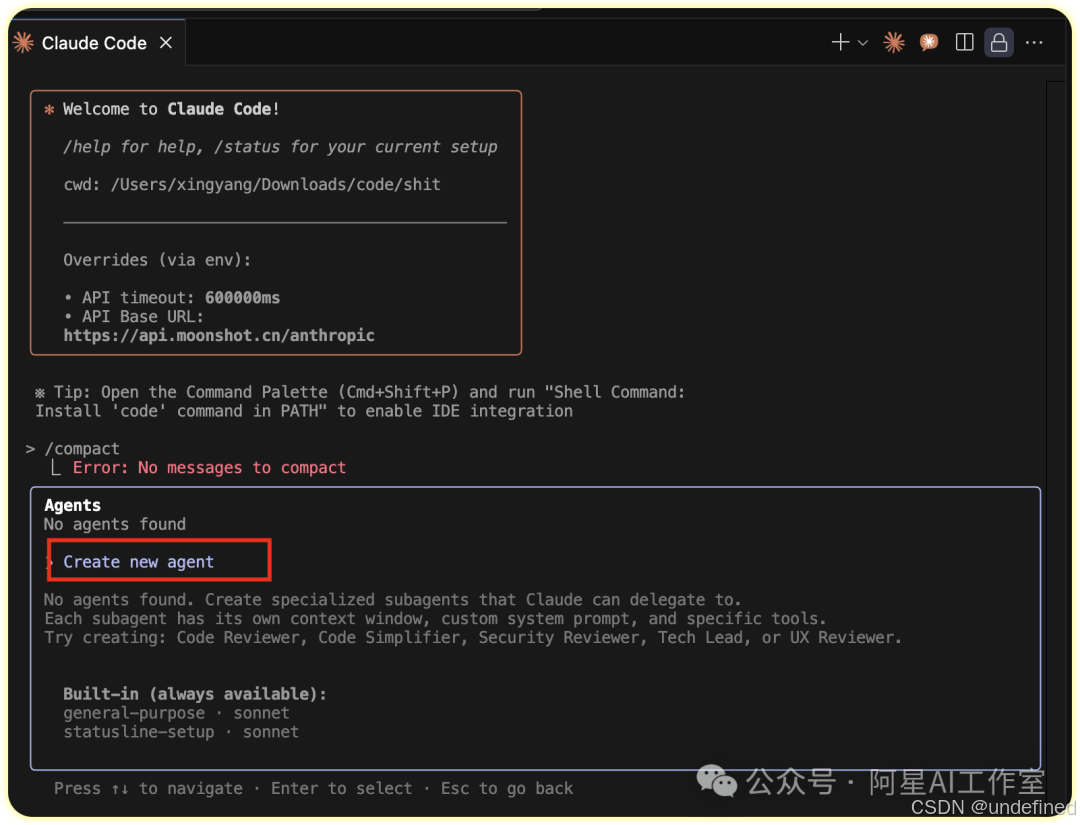Select the Overrides (via env) heading
Viewport: 1080px width, 825px height.
[157, 260]
